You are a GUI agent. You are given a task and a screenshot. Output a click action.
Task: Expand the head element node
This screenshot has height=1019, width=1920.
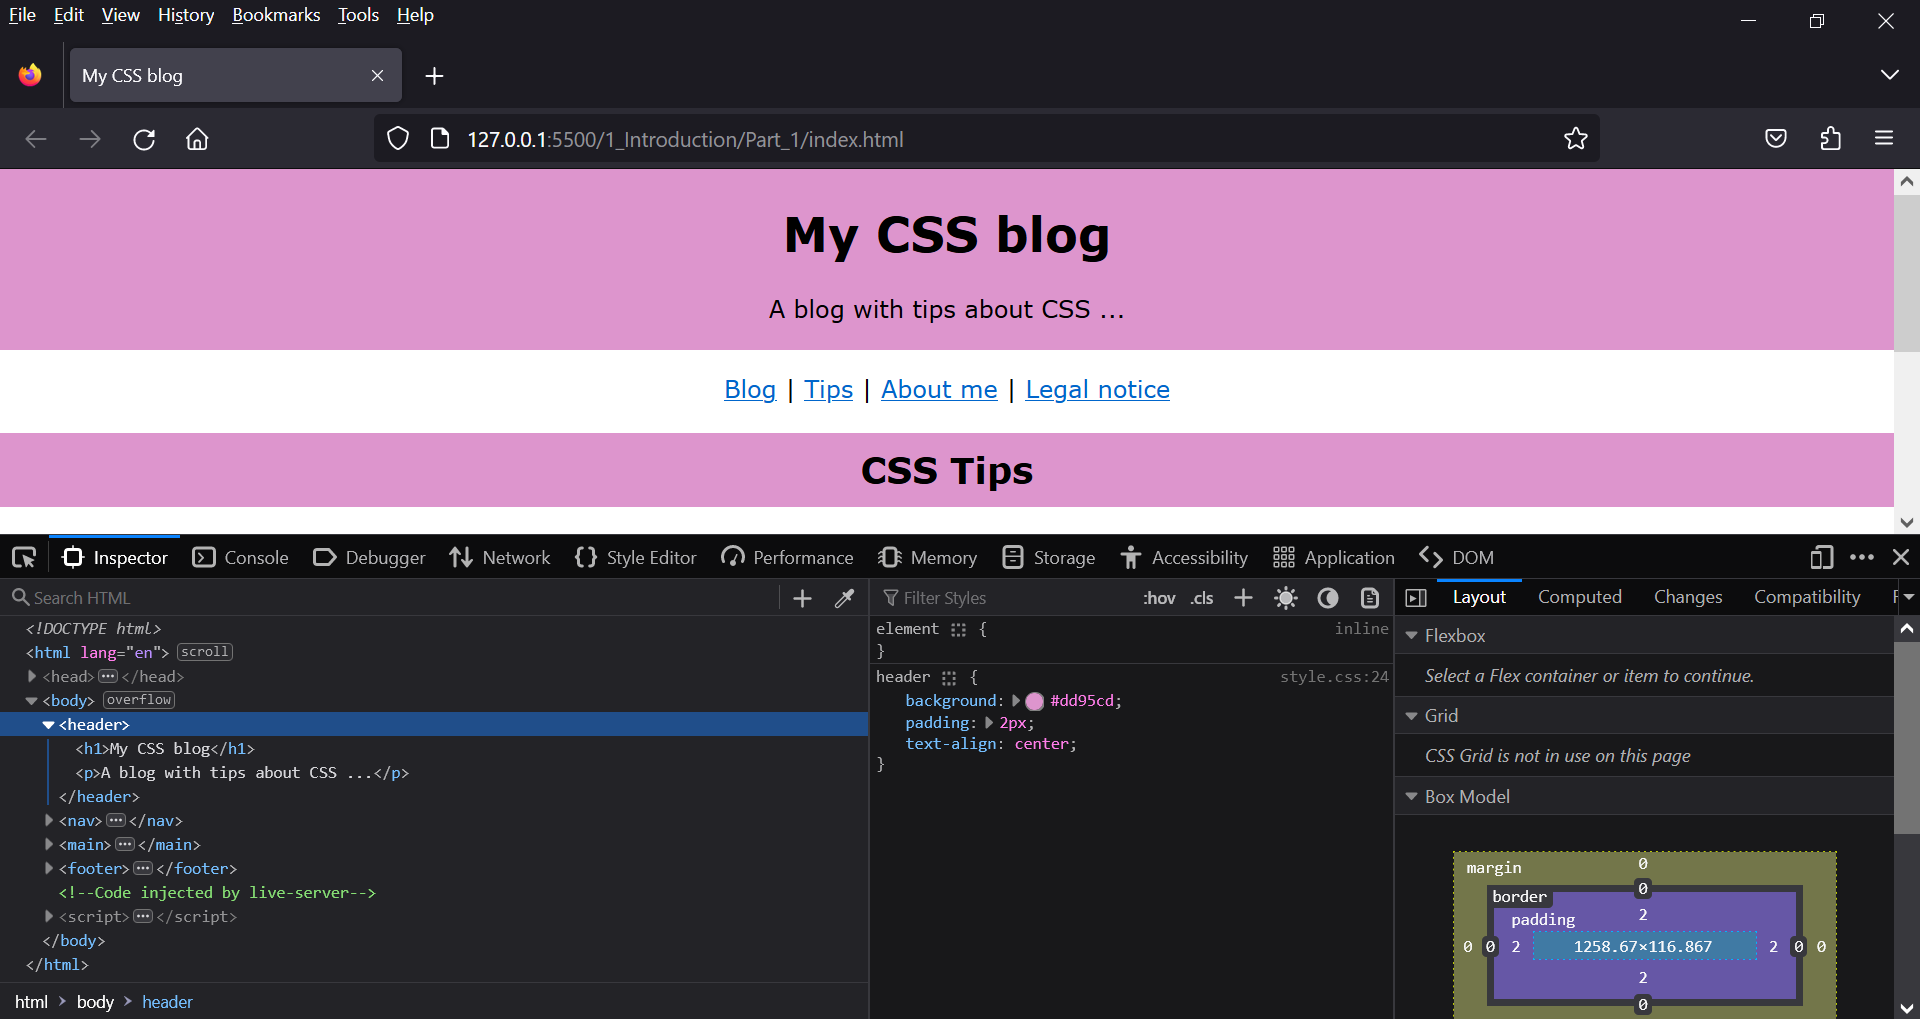[32, 676]
